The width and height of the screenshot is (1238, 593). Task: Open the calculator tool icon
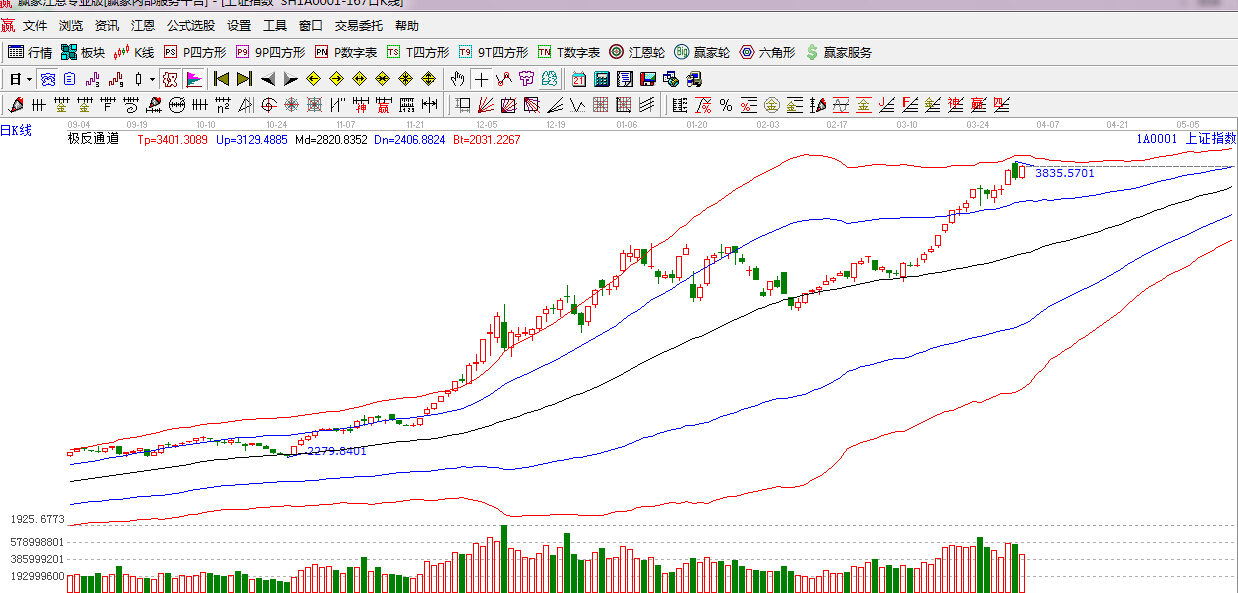tap(602, 79)
